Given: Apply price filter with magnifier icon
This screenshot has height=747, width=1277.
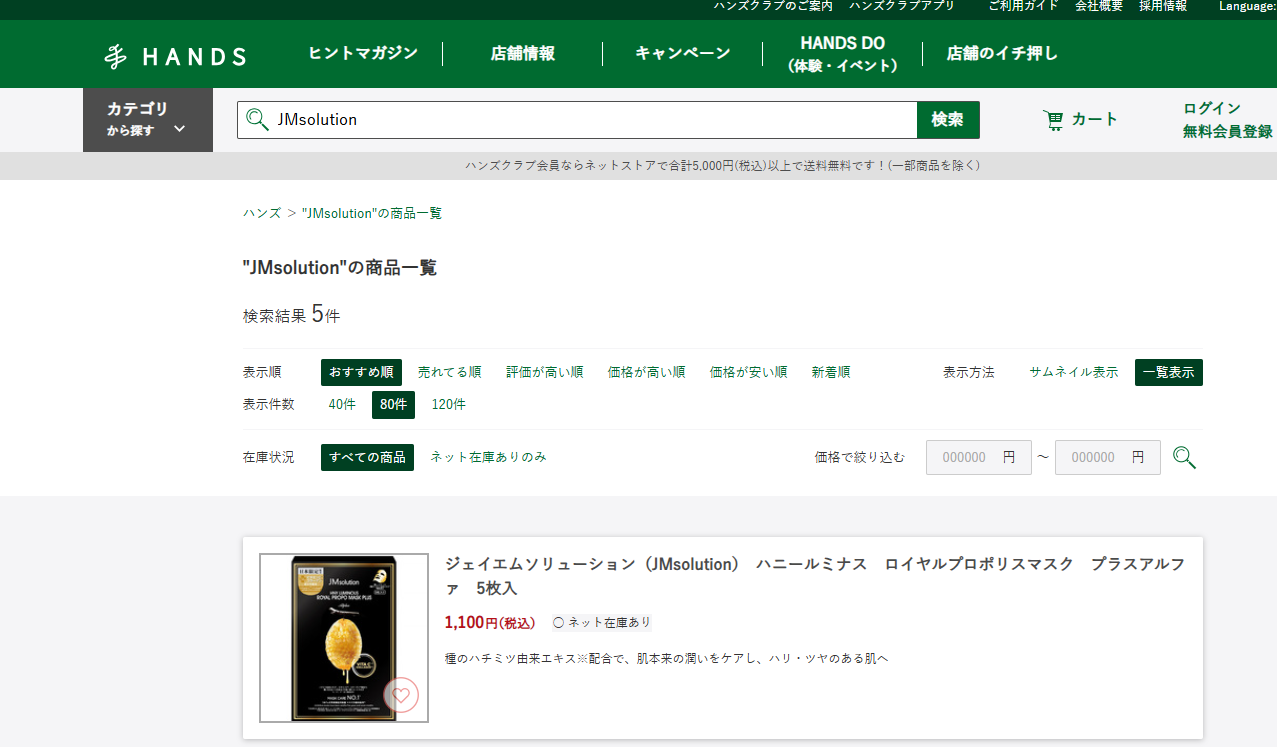Looking at the screenshot, I should tap(1184, 458).
